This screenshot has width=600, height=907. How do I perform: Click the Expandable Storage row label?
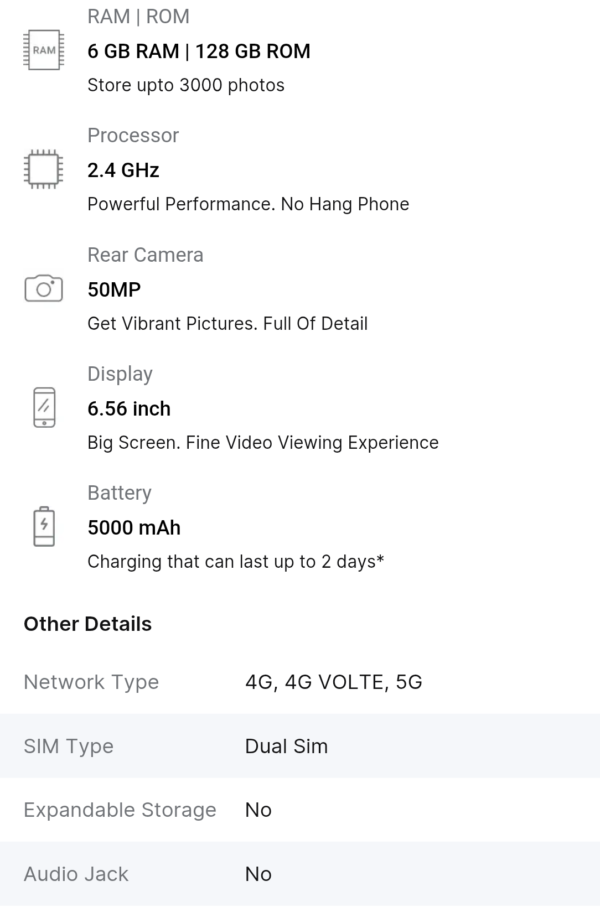[x=120, y=810]
